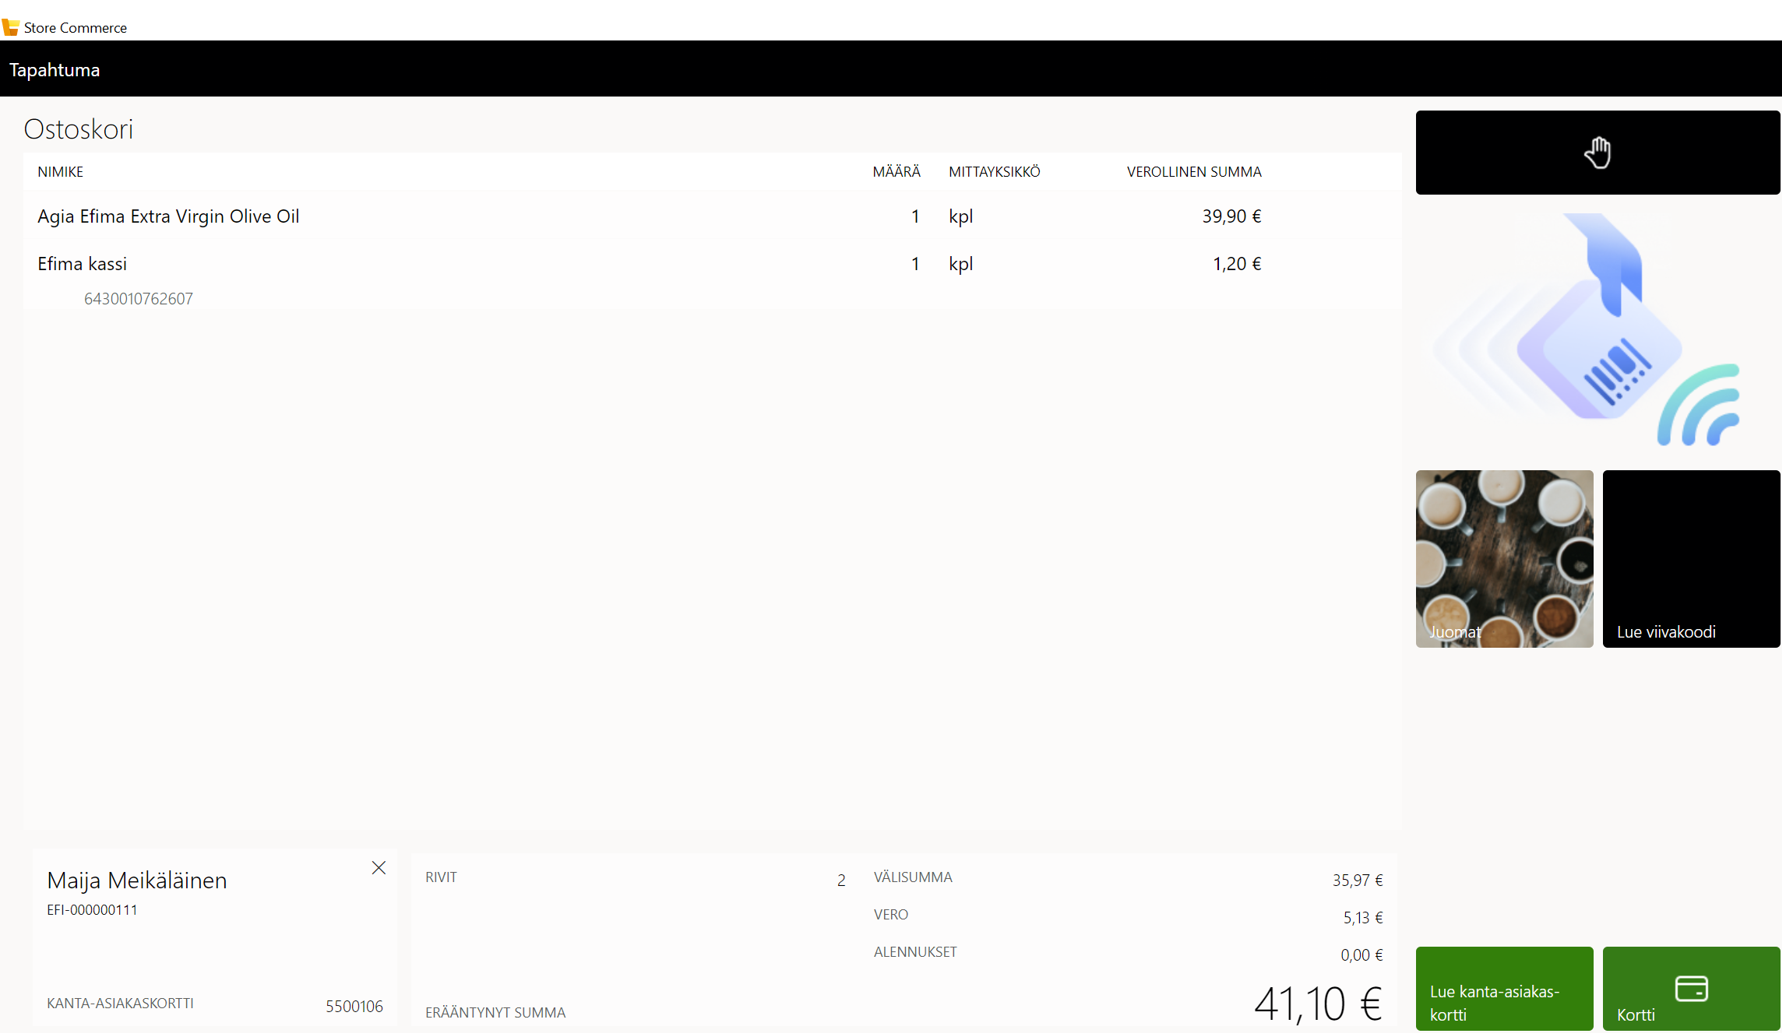Image resolution: width=1782 pixels, height=1033 pixels.
Task: Click kpl unit in Efima kassi row
Action: (960, 264)
